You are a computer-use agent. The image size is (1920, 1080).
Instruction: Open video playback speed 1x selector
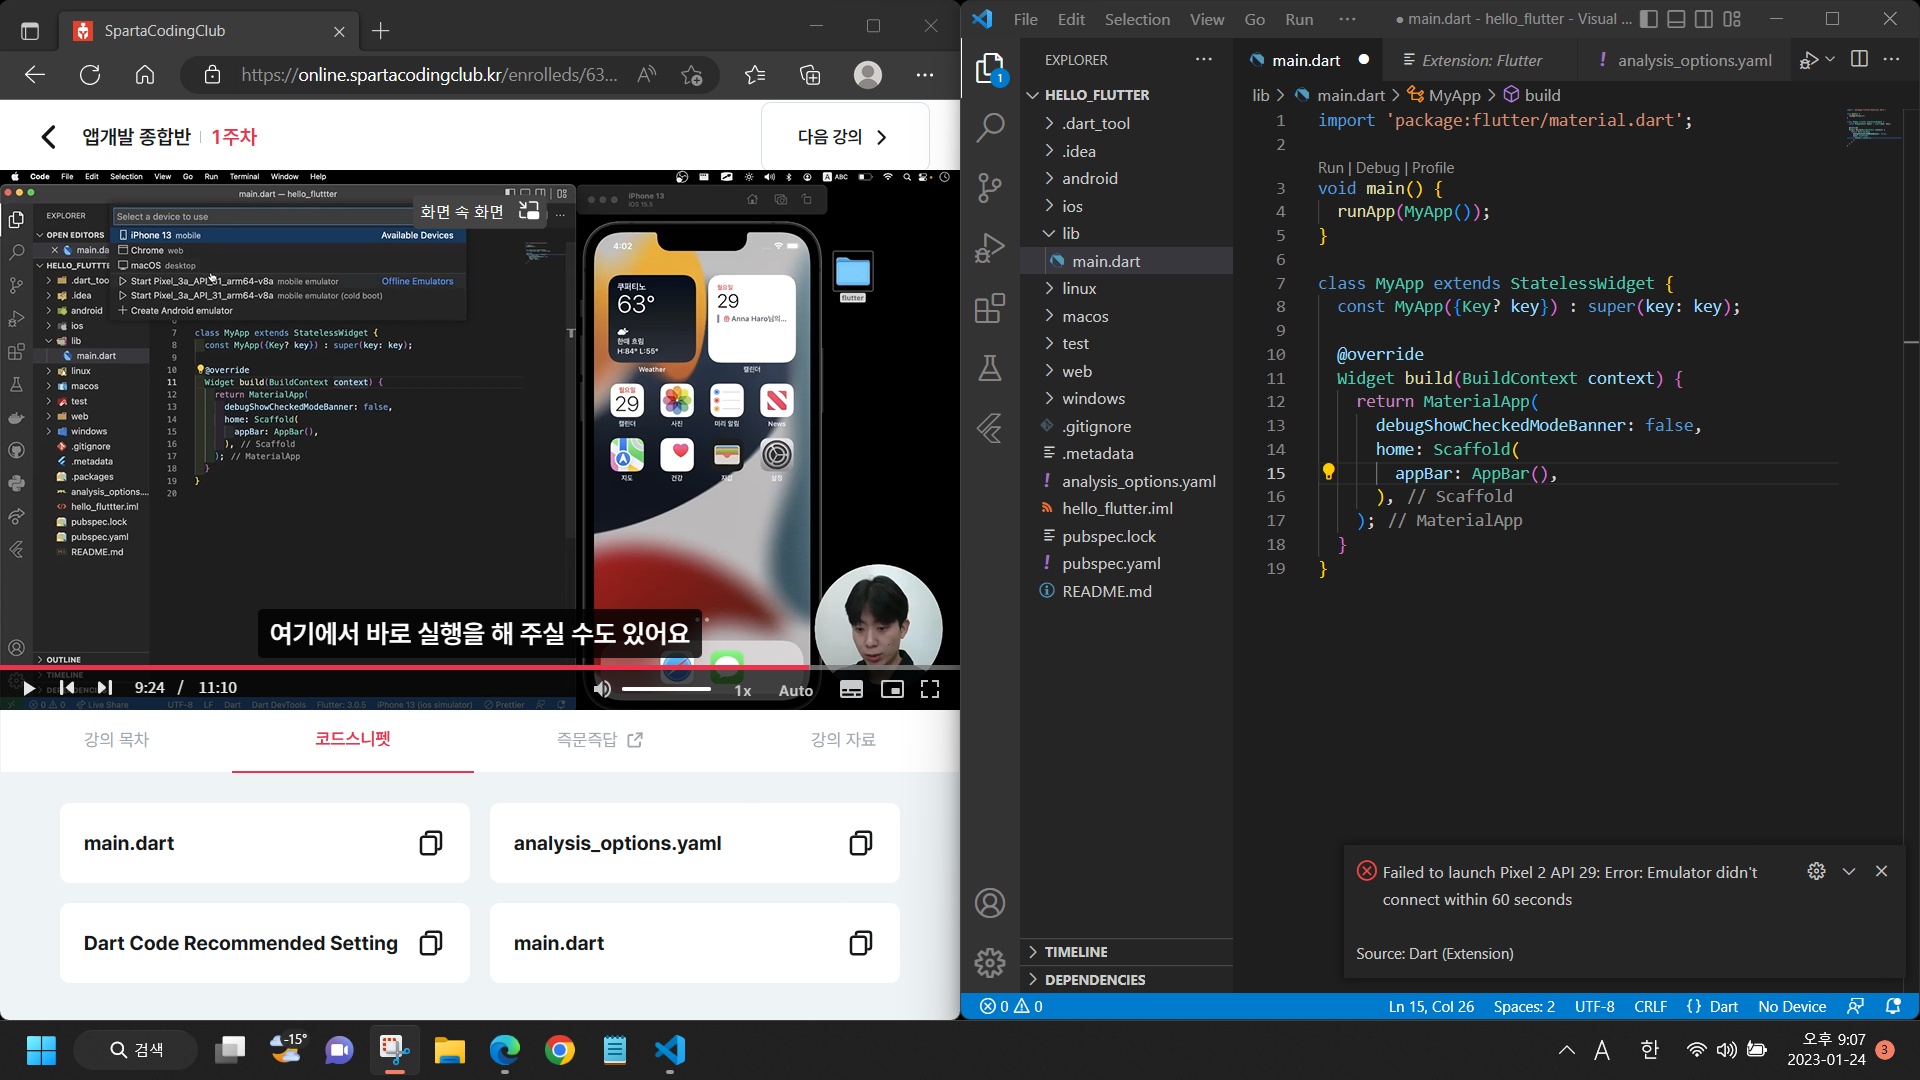click(743, 690)
